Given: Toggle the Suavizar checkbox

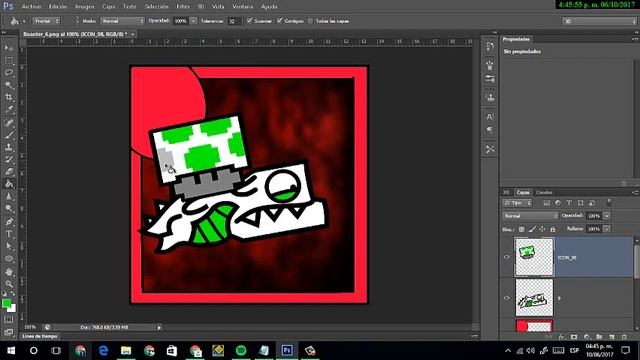Looking at the screenshot, I should point(250,20).
